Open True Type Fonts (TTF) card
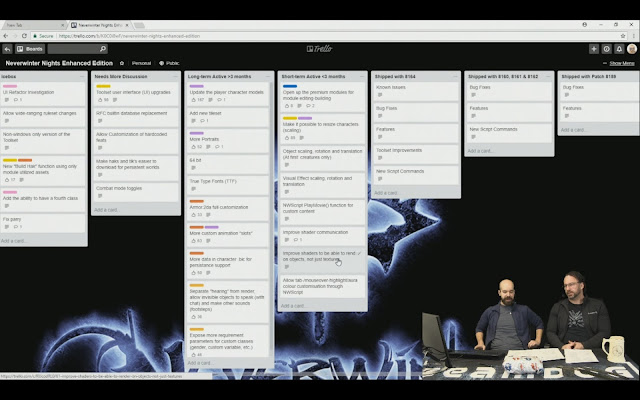Viewport: 640px width, 400px height. tap(229, 184)
